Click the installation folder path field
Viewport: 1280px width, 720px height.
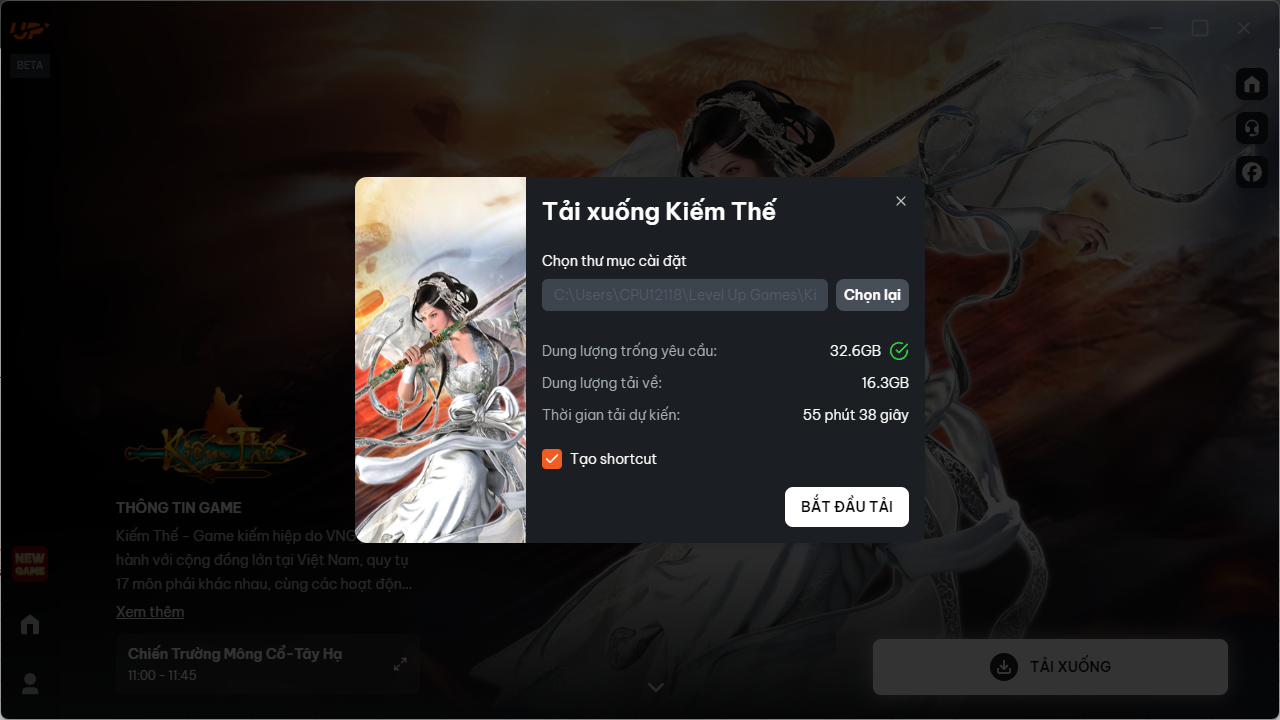(x=685, y=295)
